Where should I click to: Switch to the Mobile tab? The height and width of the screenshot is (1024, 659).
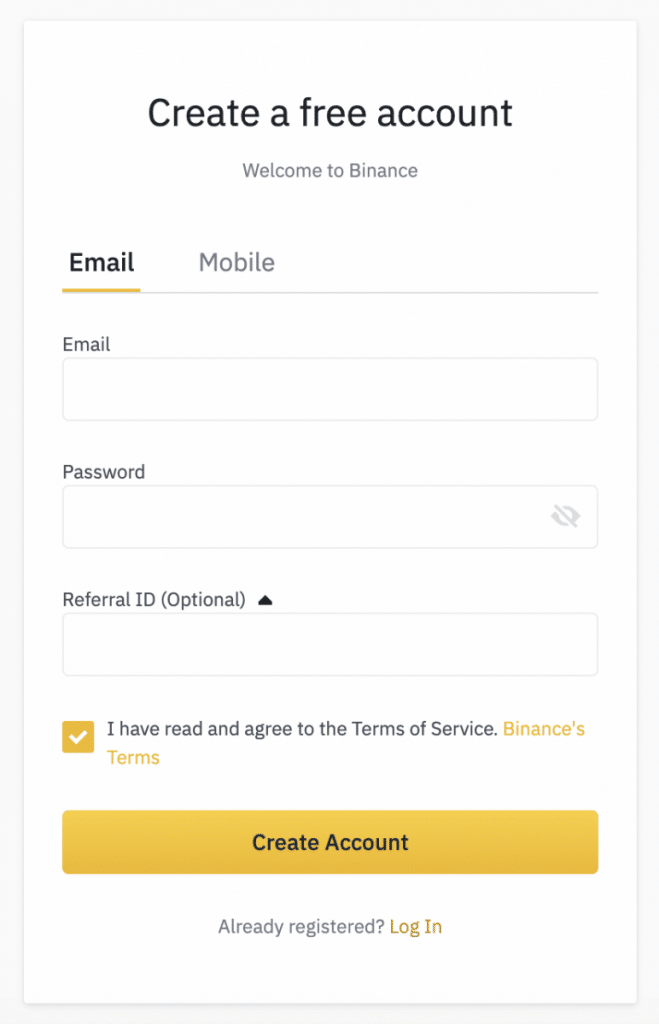[236, 262]
